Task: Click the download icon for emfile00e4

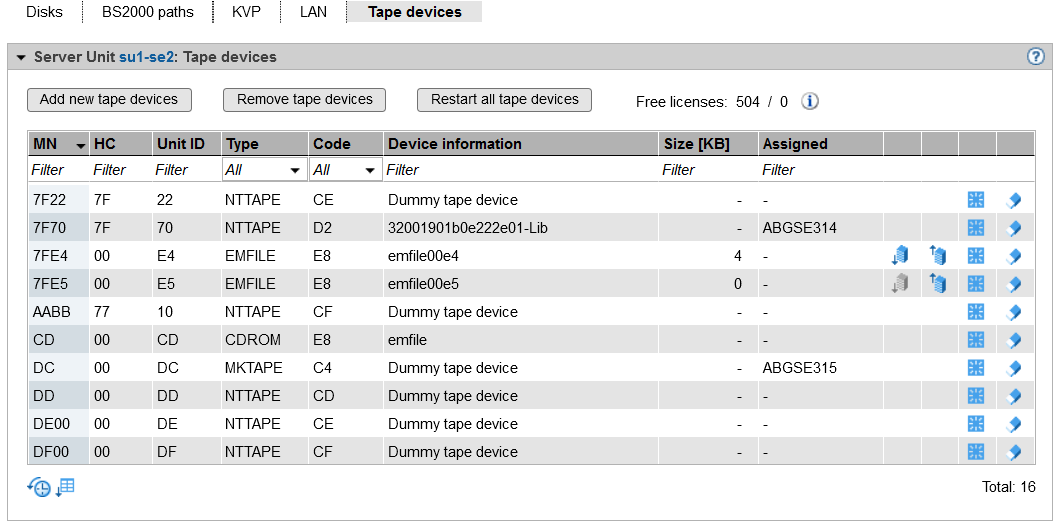Action: point(900,256)
